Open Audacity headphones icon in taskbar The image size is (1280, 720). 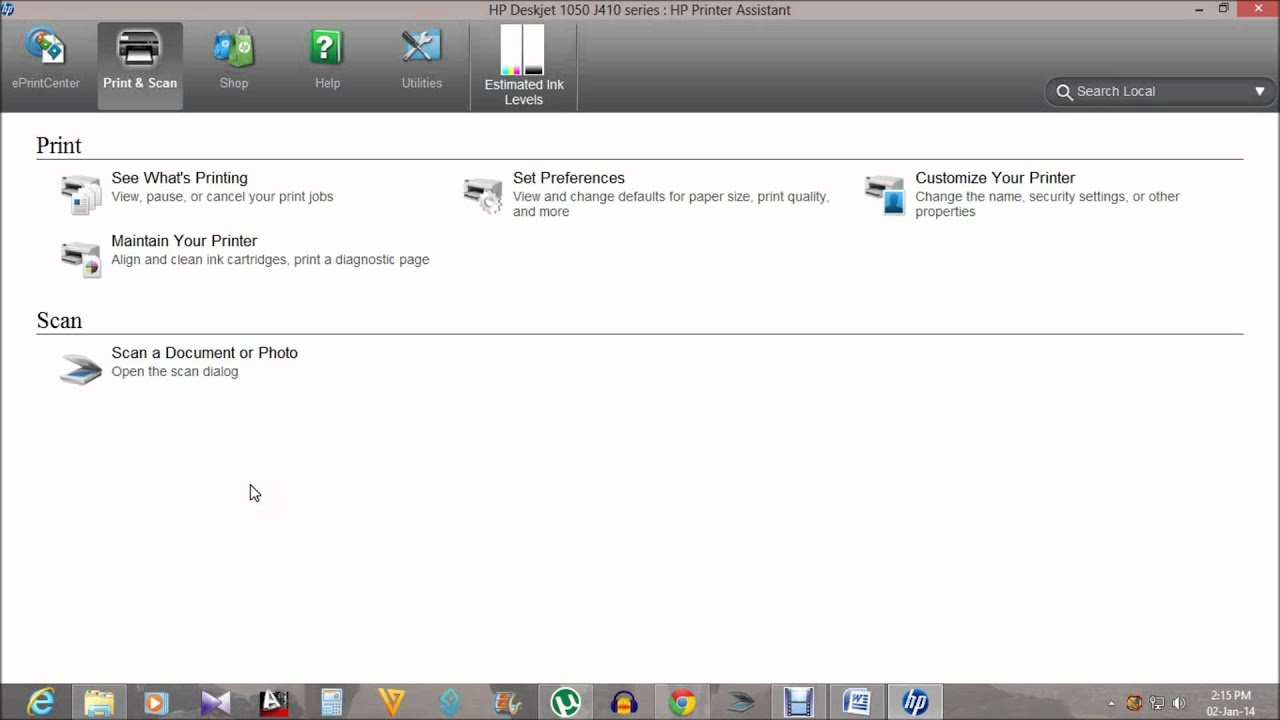(x=624, y=703)
